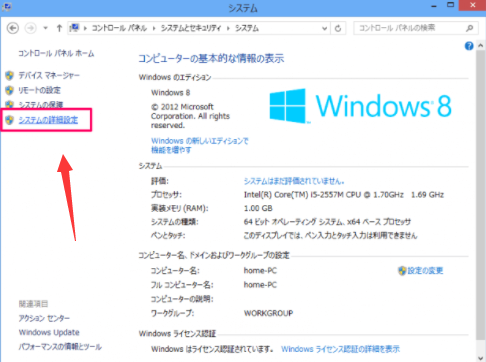Click scrollbar down arrow

[481, 358]
